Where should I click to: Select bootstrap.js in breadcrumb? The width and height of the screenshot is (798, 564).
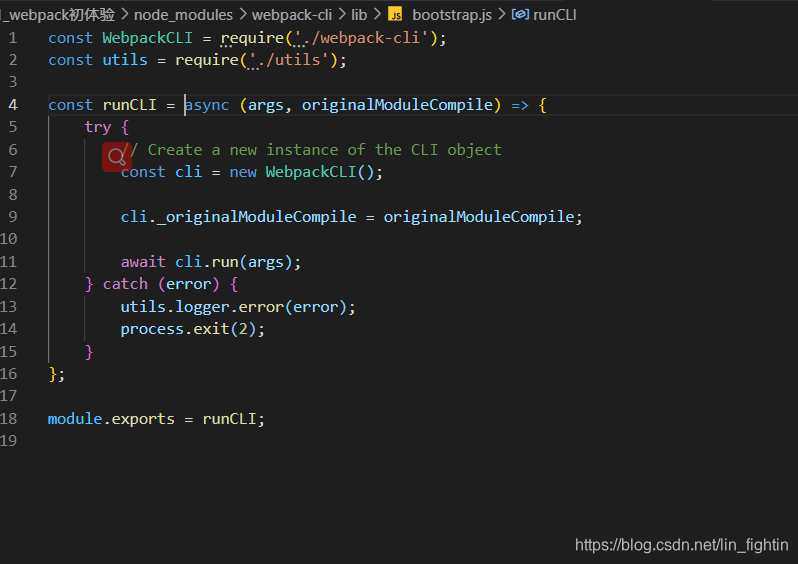(x=452, y=15)
